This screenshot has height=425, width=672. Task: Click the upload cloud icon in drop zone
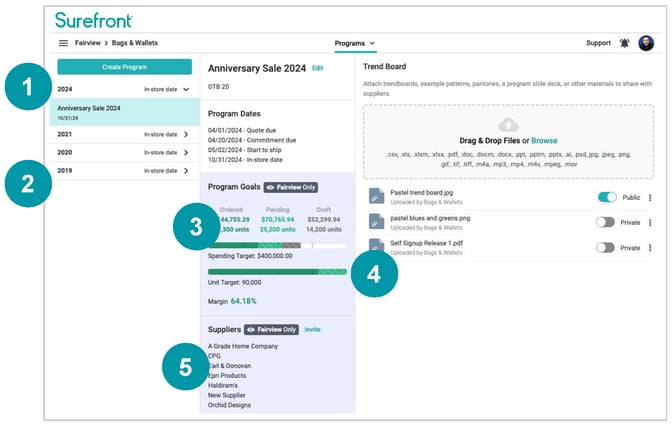(x=509, y=124)
